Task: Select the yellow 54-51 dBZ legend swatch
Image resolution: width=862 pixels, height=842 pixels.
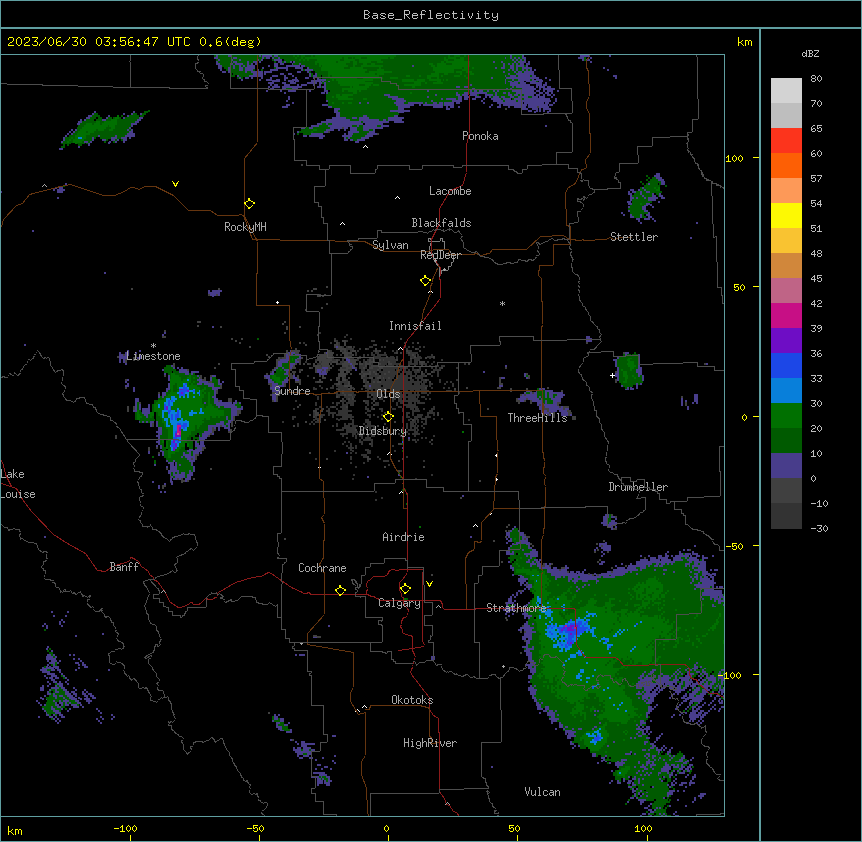Action: coord(786,215)
